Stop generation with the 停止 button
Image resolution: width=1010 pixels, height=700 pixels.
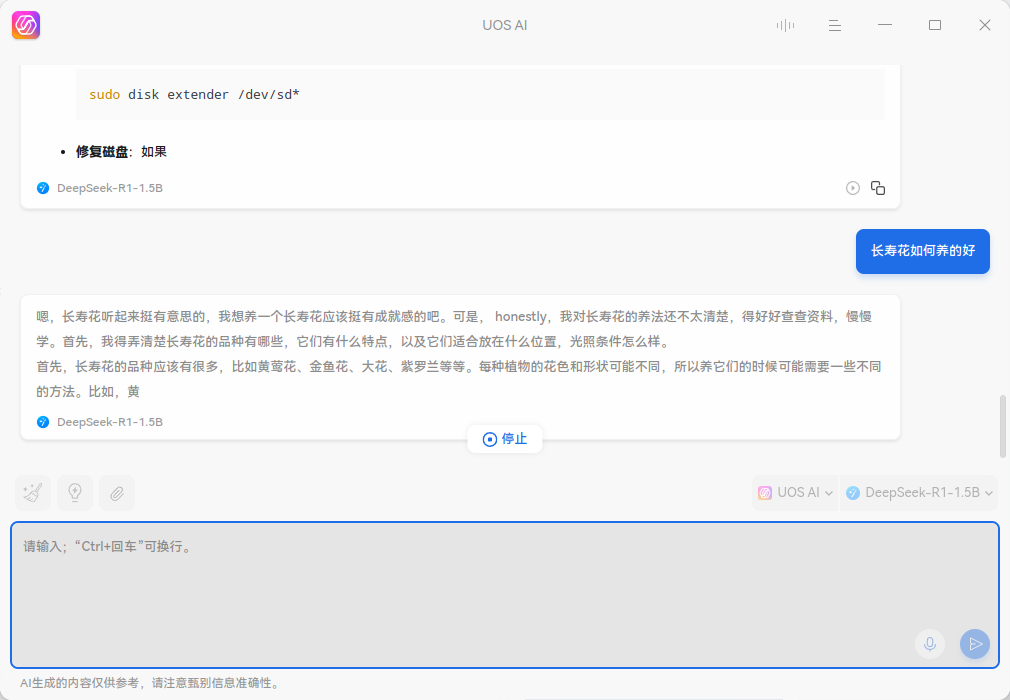click(505, 439)
